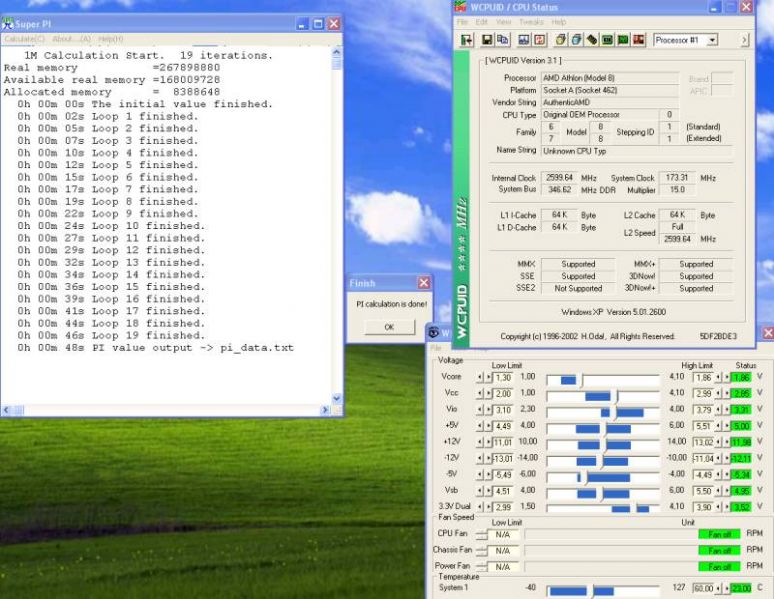
Task: Click the black chip icon in WCPUID toolbar
Action: click(x=592, y=40)
